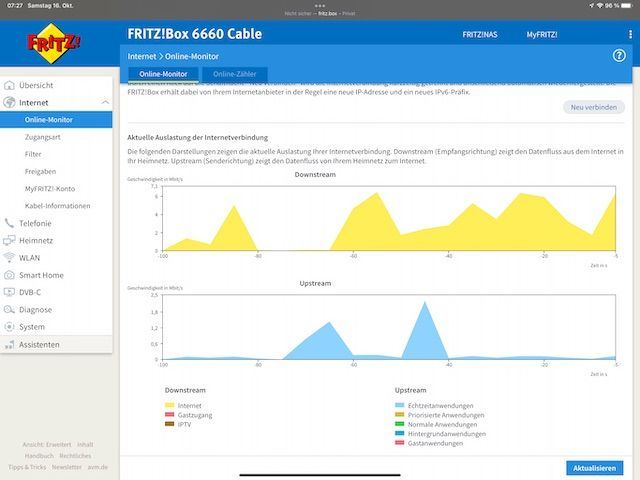
Task: Open the Tipps & Tricks footer link
Action: tap(27, 467)
